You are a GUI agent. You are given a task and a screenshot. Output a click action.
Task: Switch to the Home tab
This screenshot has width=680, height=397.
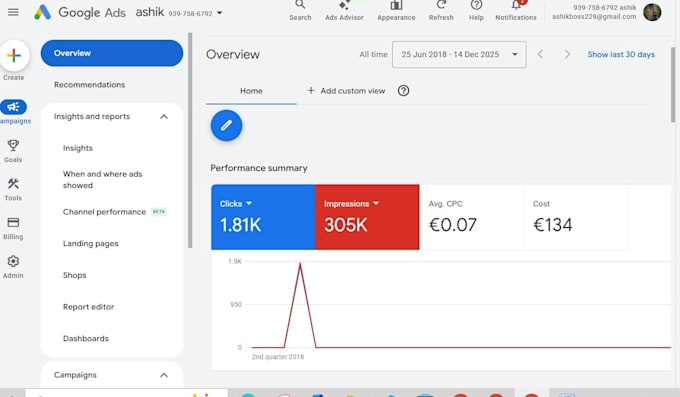(251, 91)
